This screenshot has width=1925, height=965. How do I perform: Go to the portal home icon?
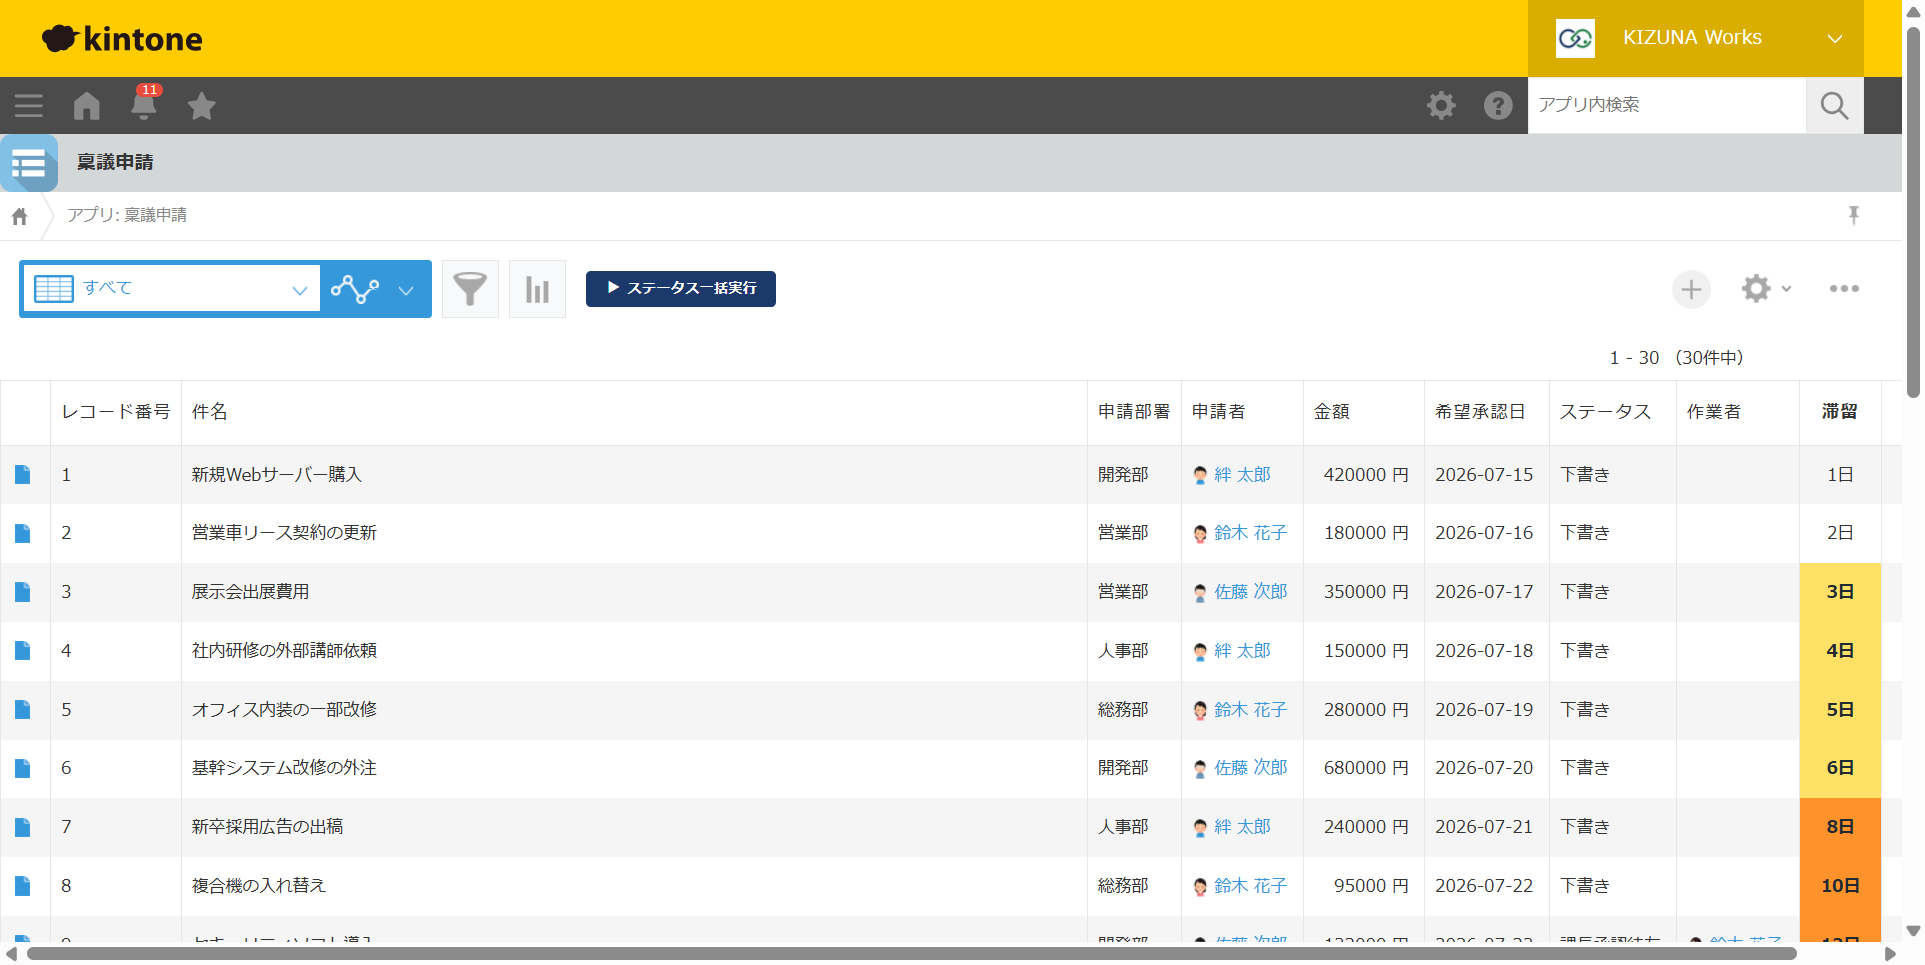[x=87, y=106]
